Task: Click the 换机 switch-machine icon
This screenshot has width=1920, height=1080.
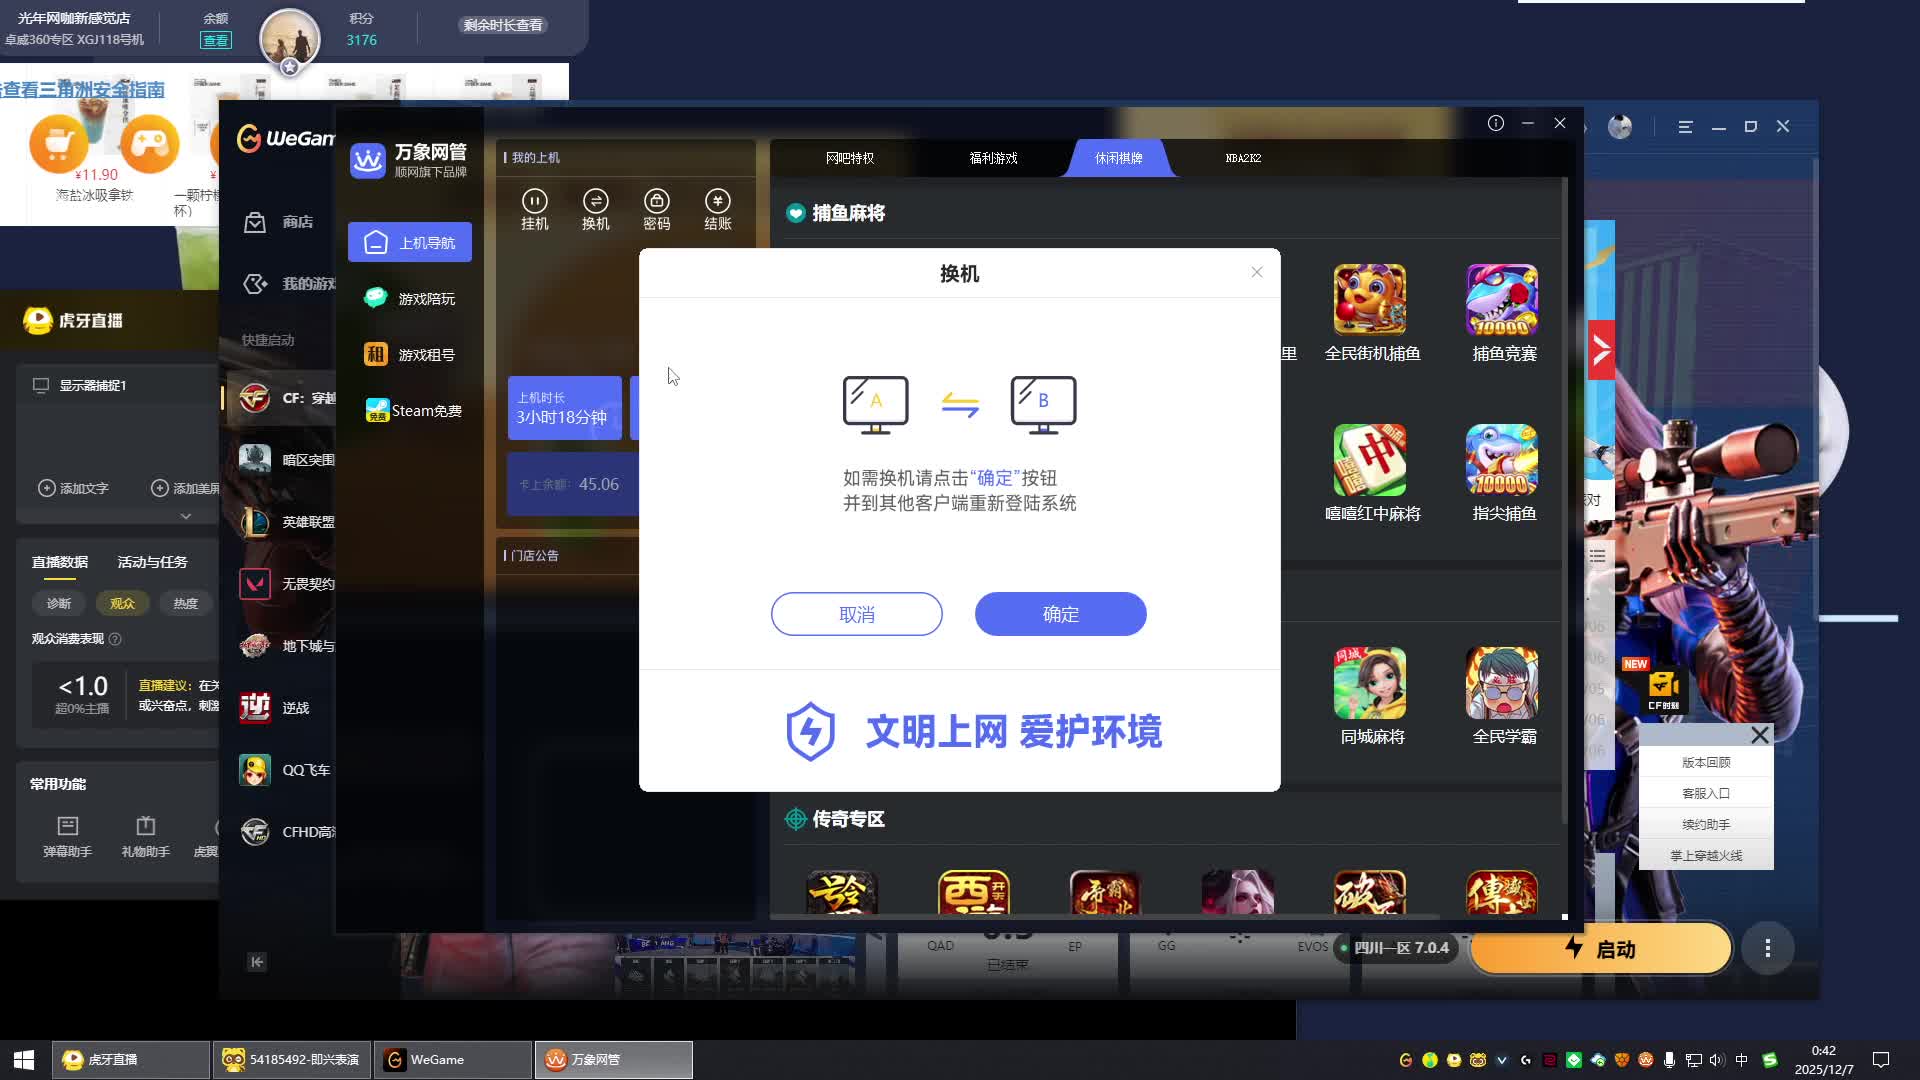Action: pyautogui.click(x=595, y=201)
